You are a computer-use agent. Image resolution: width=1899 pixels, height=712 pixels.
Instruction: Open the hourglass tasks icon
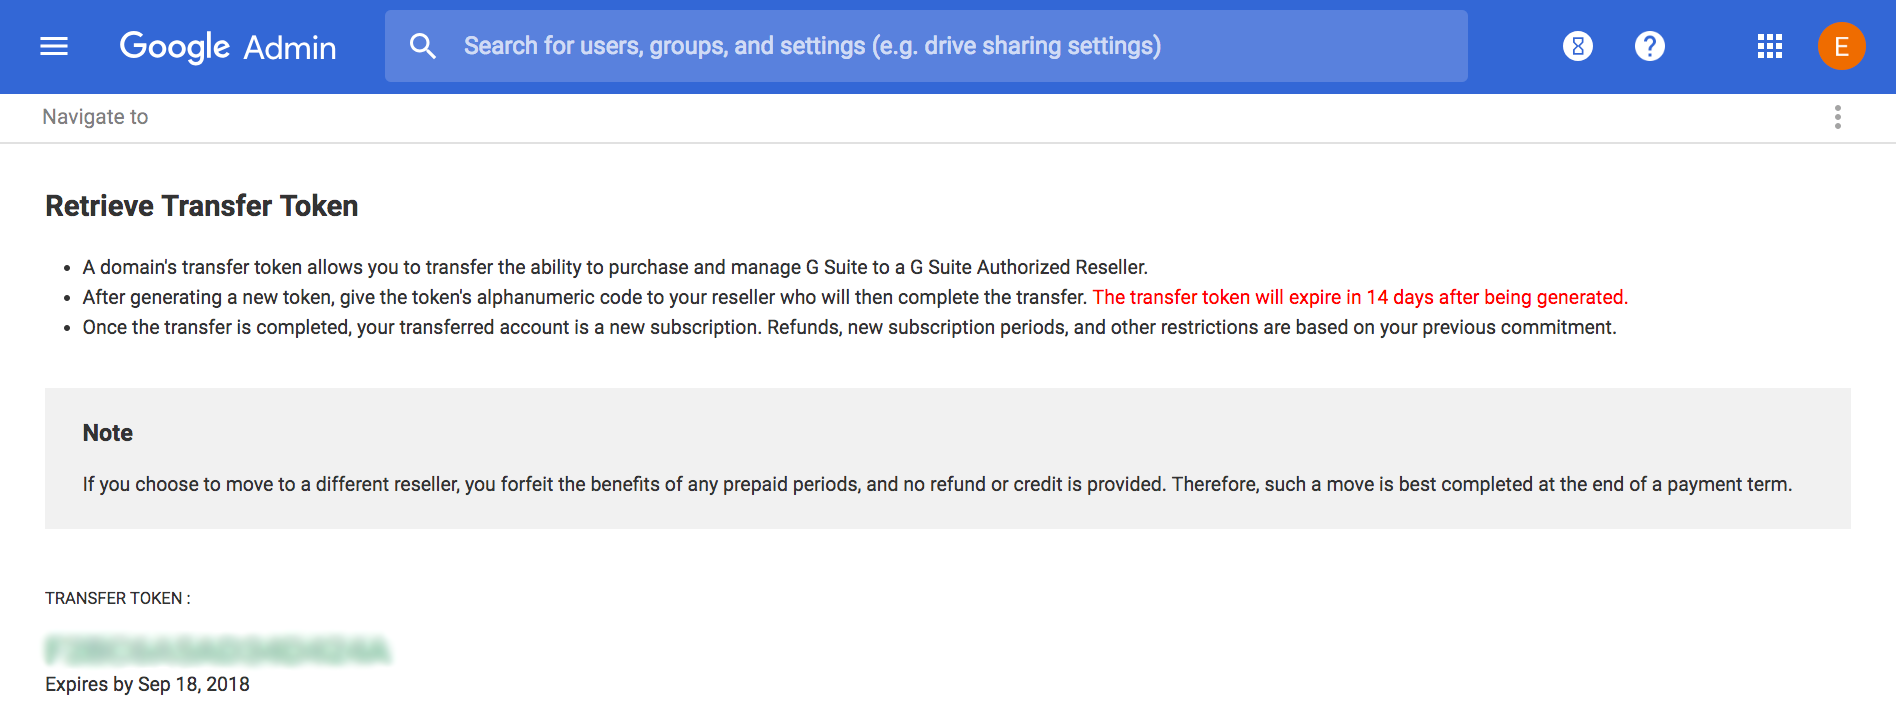(1578, 46)
